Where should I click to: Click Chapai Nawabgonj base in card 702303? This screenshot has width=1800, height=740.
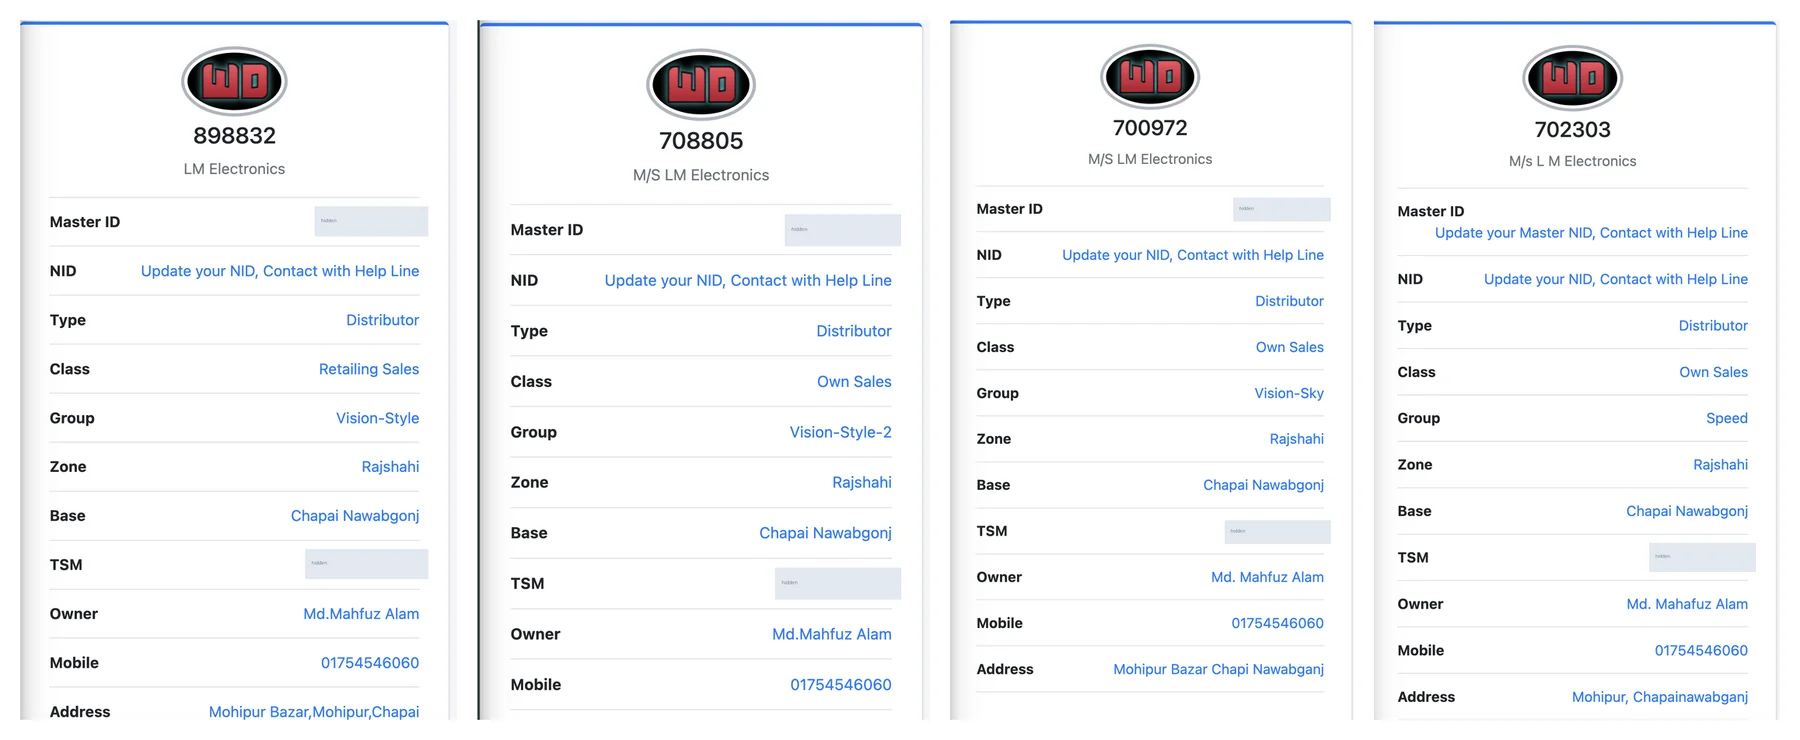(x=1687, y=511)
